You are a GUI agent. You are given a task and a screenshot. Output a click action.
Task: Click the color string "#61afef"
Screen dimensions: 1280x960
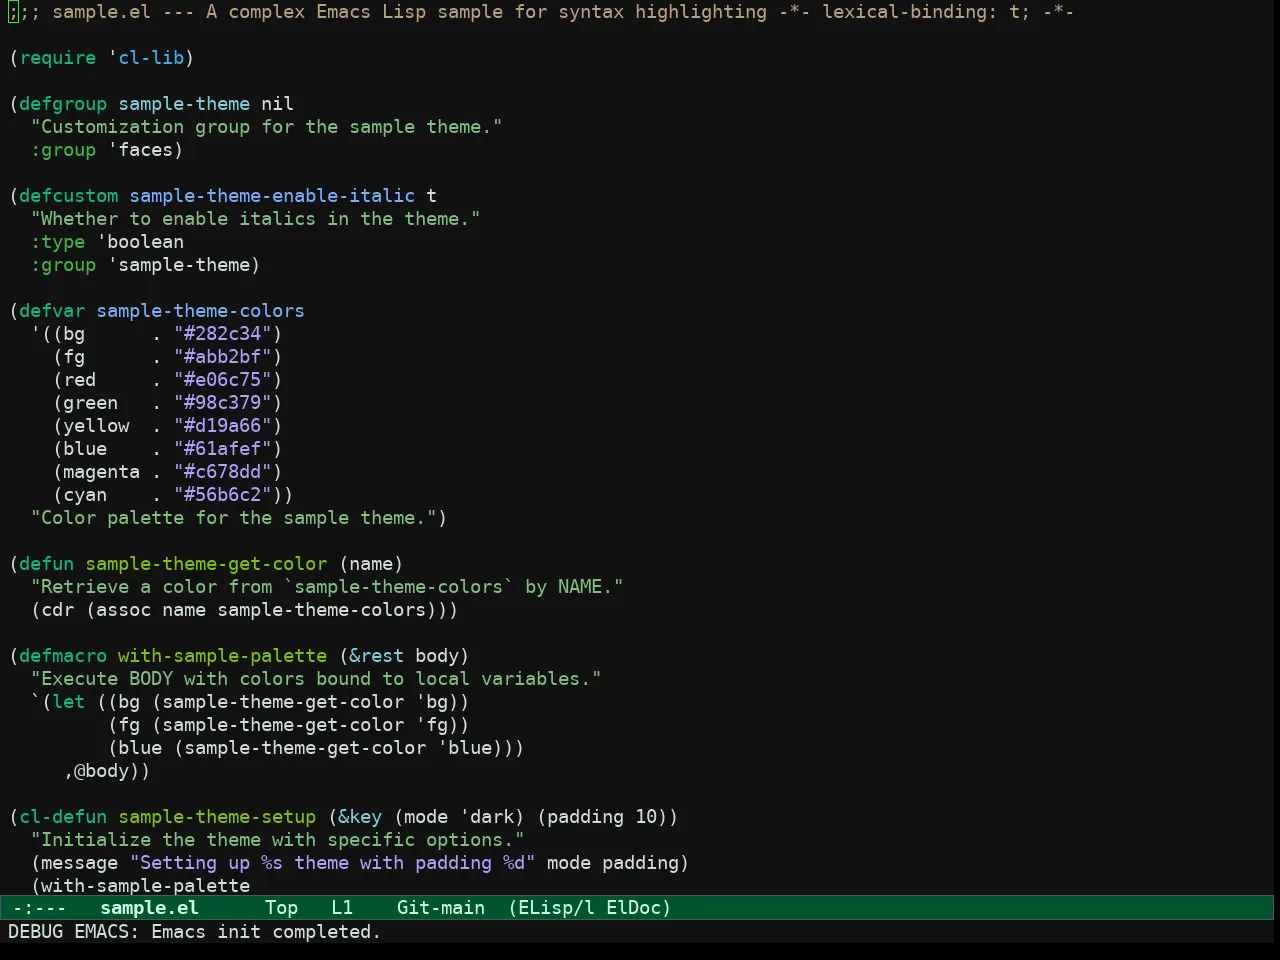(x=222, y=449)
